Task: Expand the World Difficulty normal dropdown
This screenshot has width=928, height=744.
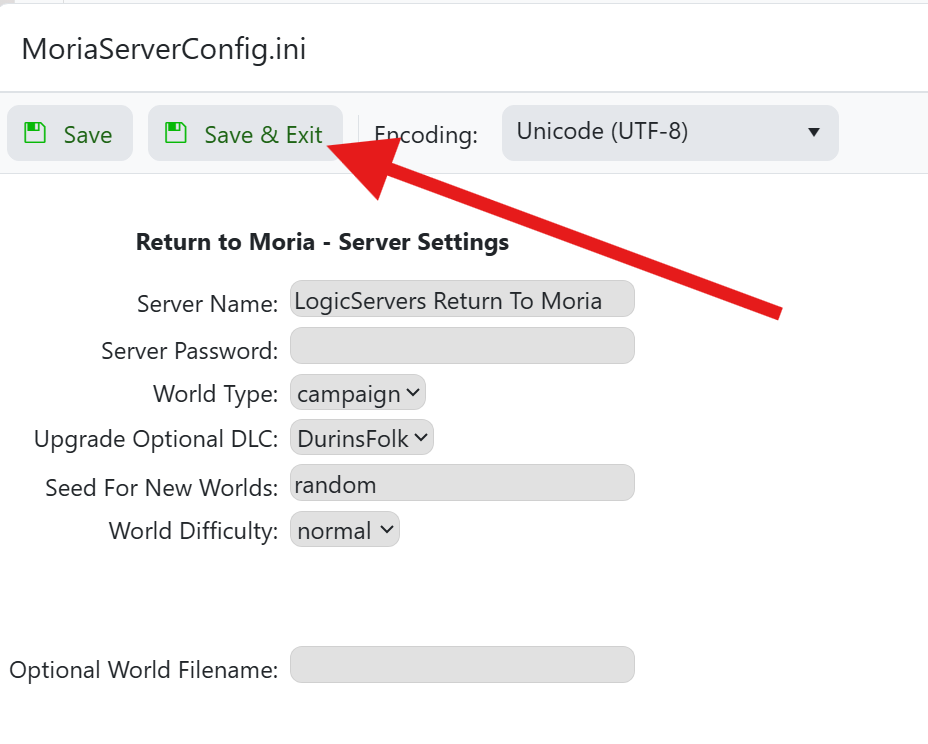Action: (x=345, y=531)
